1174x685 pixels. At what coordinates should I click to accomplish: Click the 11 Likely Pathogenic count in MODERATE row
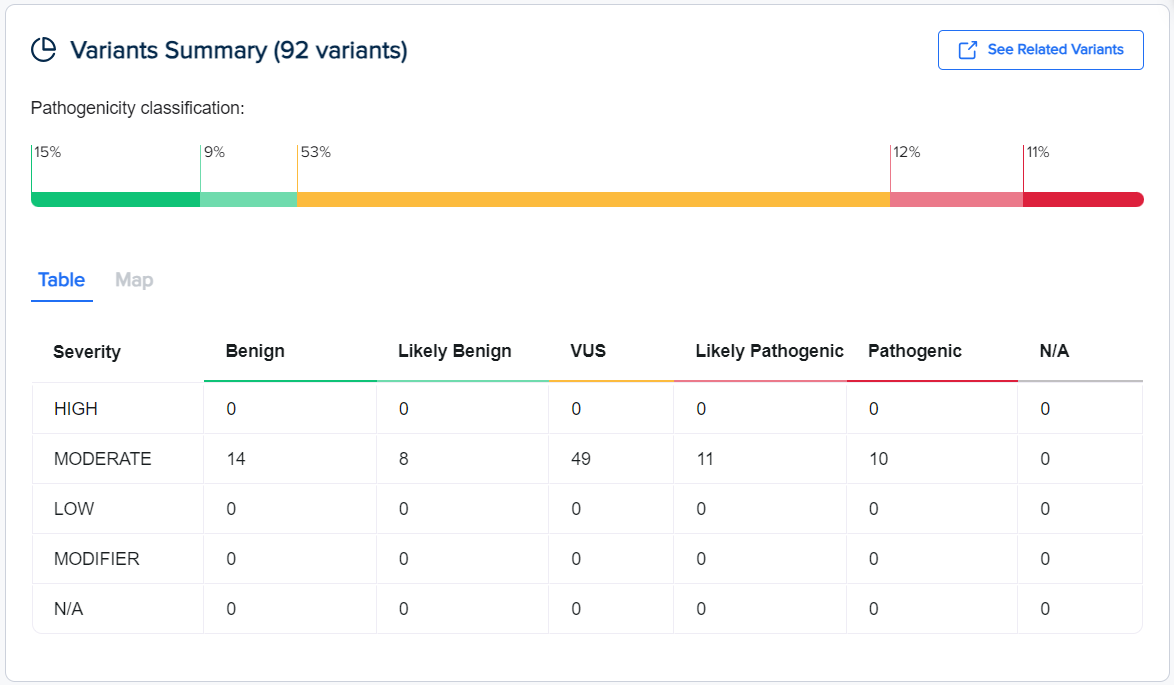pyautogui.click(x=705, y=459)
